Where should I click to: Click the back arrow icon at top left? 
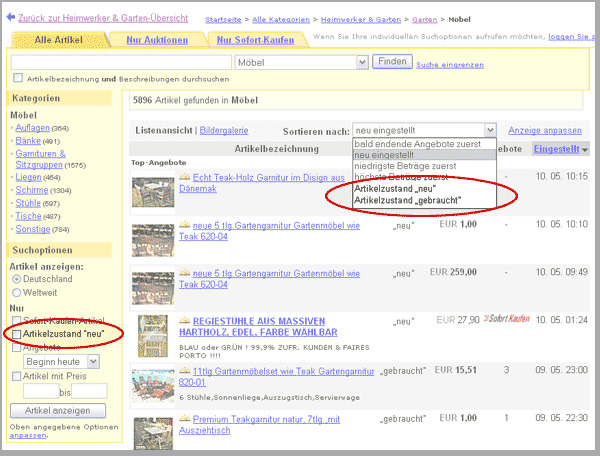pos(9,17)
